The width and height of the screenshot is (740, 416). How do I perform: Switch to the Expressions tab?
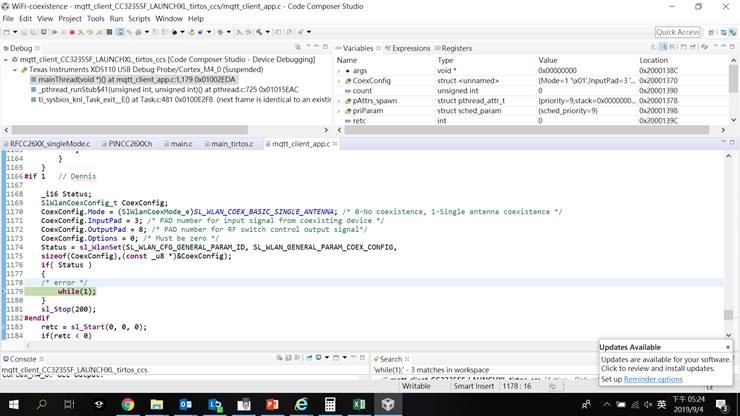[x=407, y=48]
